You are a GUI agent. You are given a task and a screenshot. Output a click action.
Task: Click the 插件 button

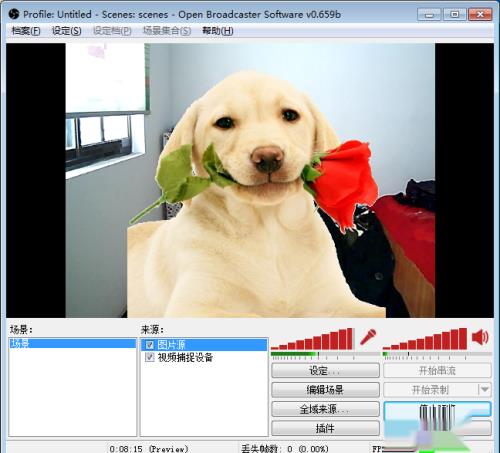click(325, 428)
